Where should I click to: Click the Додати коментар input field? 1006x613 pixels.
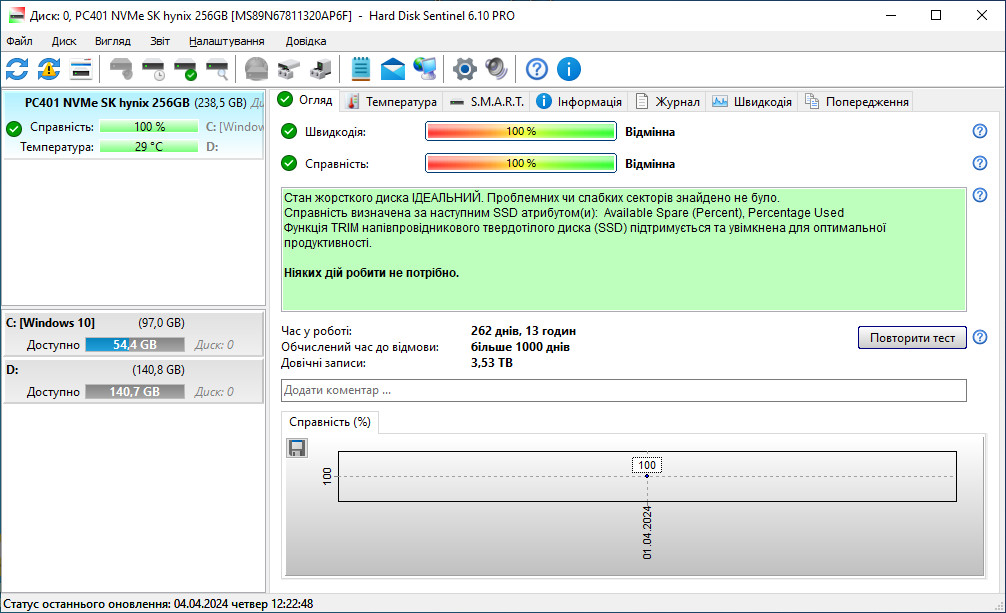pos(624,390)
